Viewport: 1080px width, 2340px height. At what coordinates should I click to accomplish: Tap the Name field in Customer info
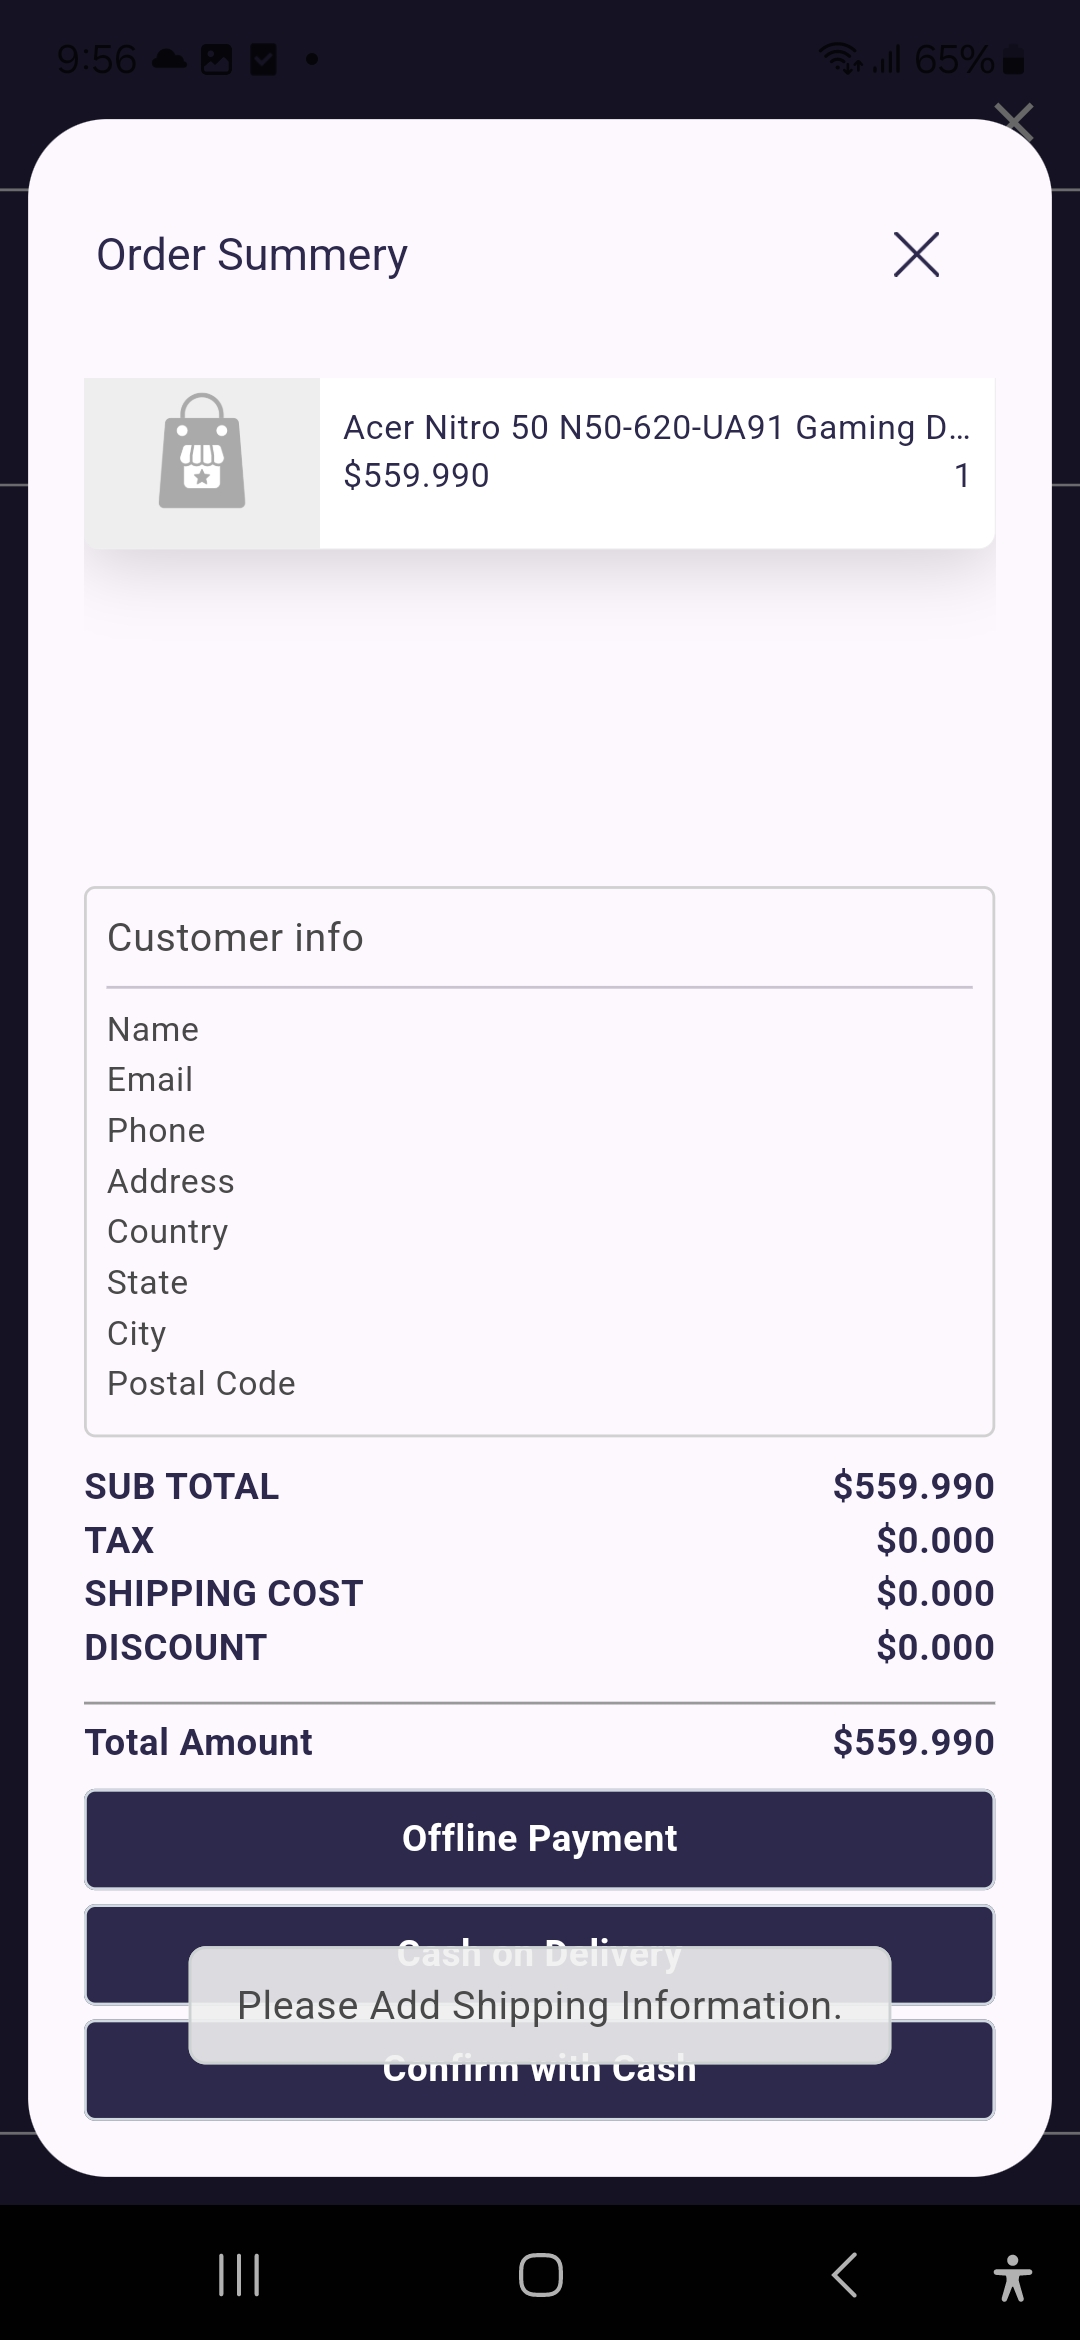pyautogui.click(x=153, y=1029)
